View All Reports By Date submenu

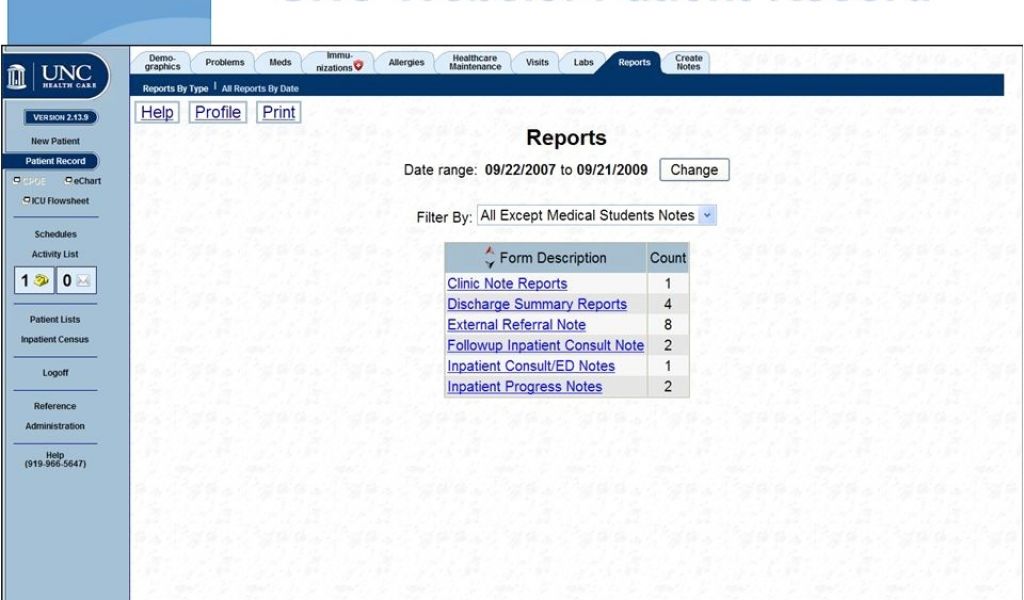(x=259, y=89)
